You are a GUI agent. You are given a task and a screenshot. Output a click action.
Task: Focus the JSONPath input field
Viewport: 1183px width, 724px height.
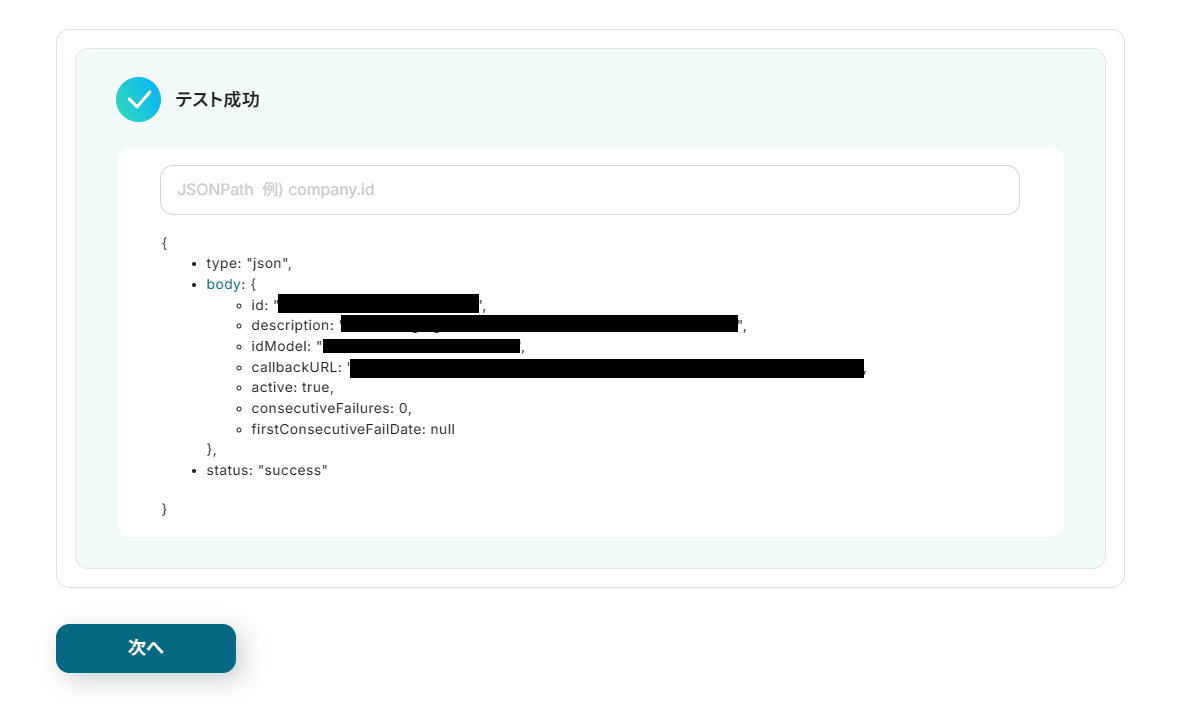pyautogui.click(x=589, y=190)
